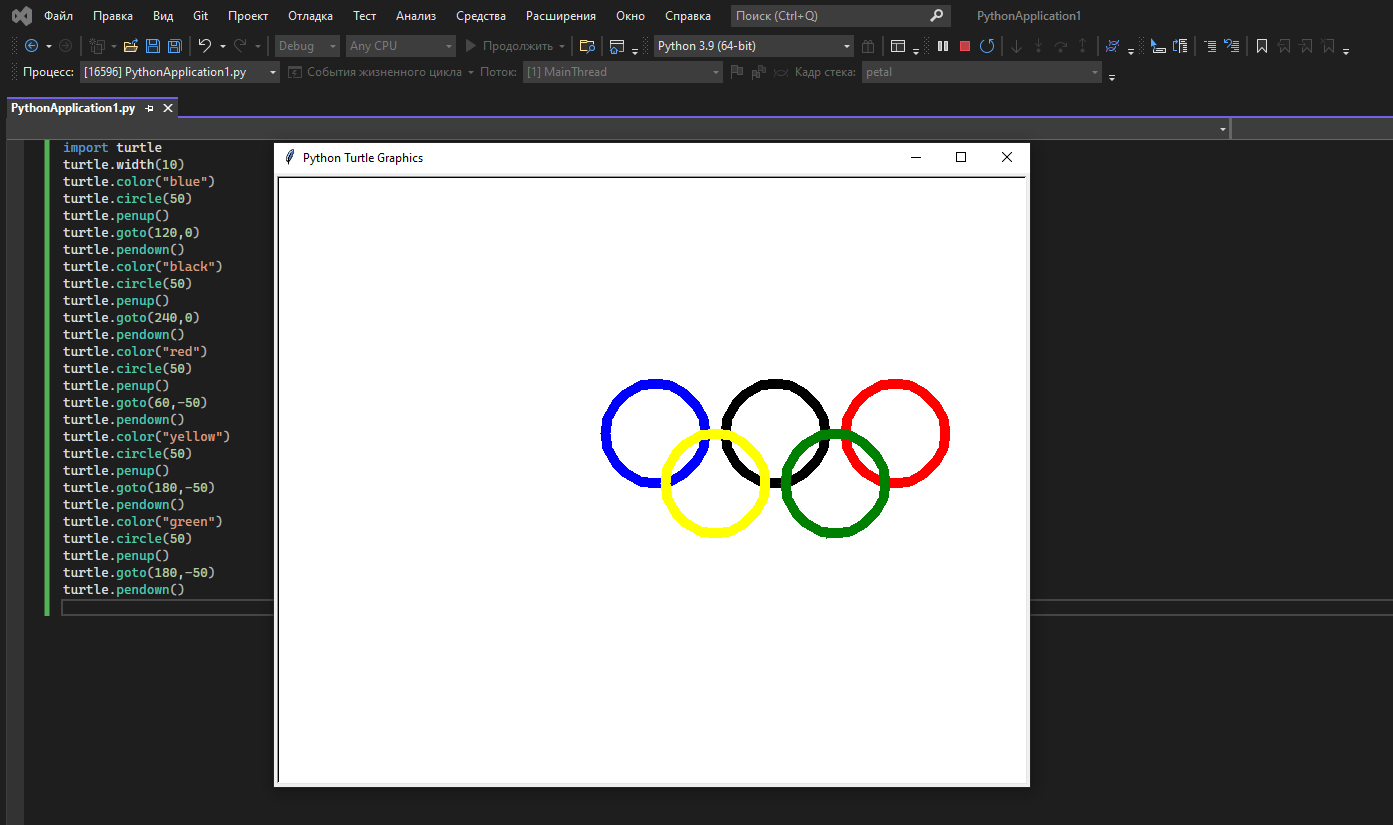Screen dimensions: 1393x825
Task: Expand the Undo history dropdown arrow
Action: [222, 46]
